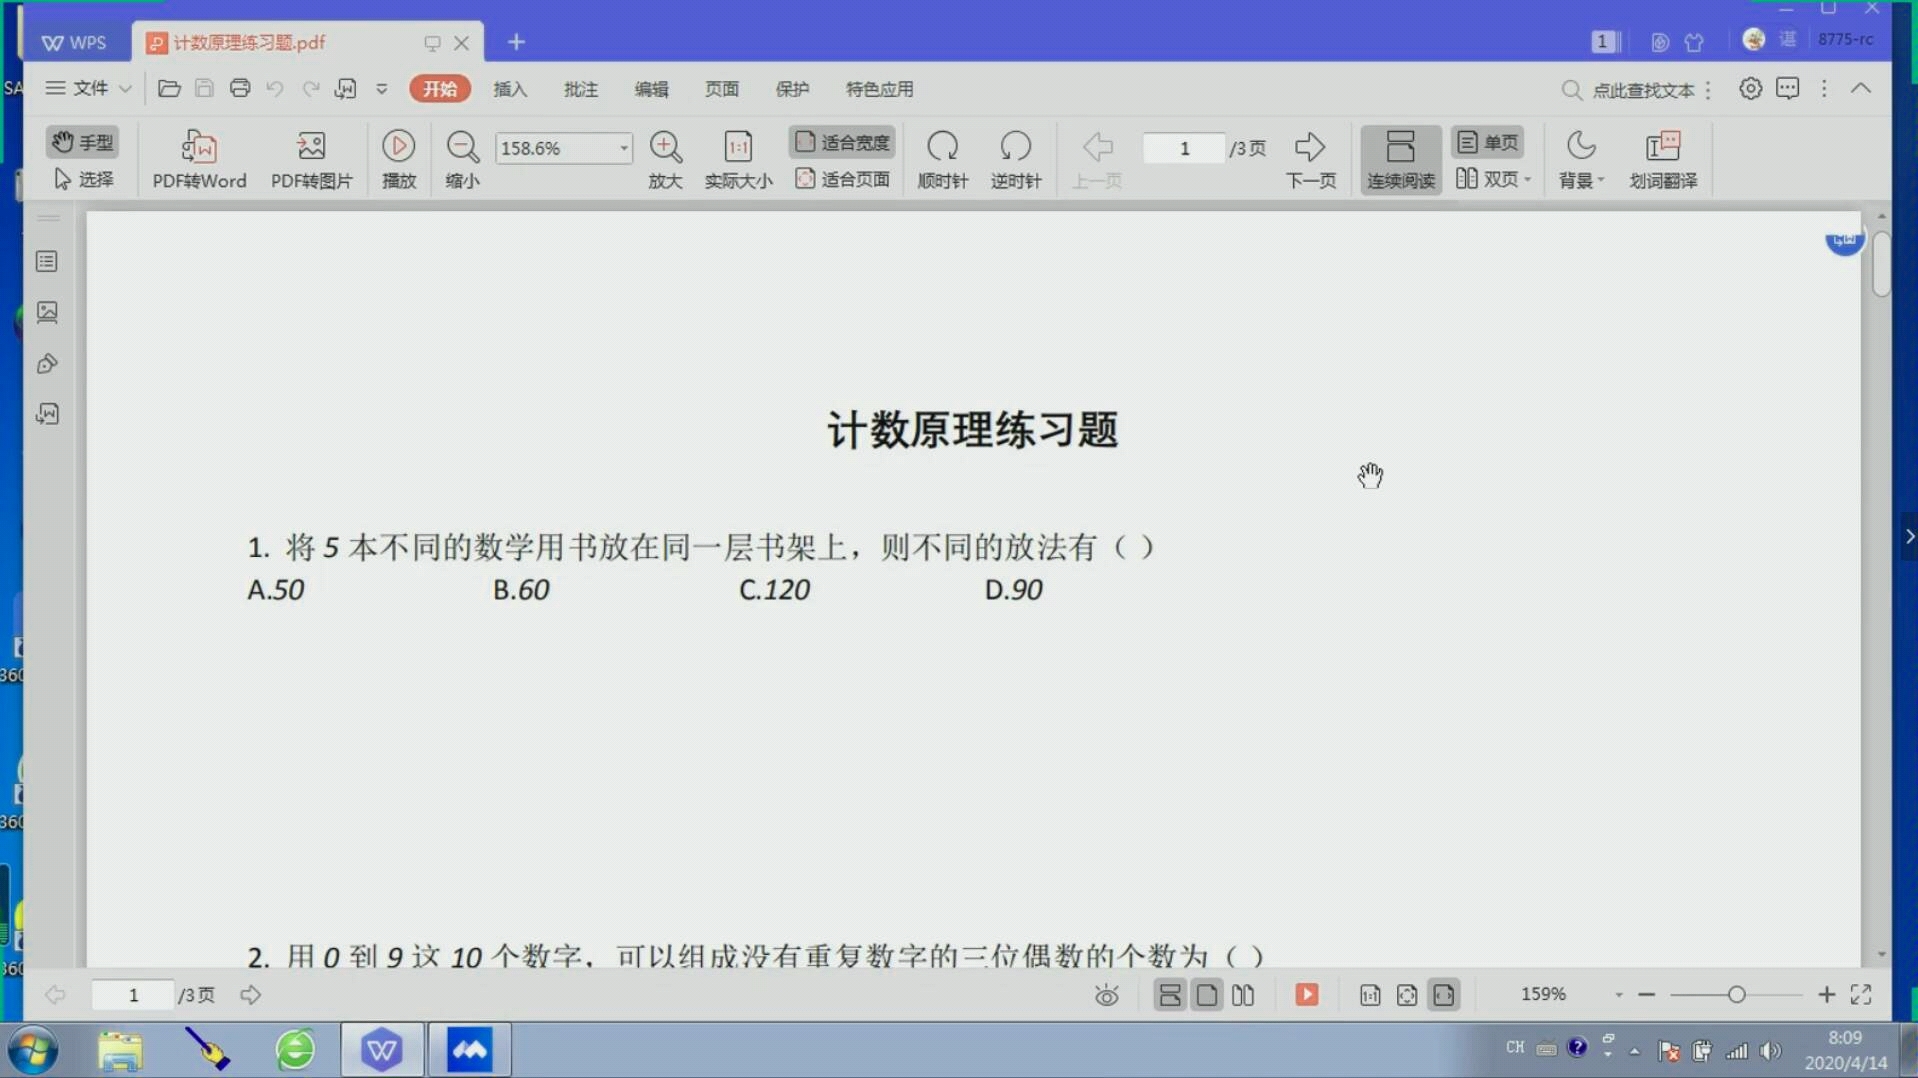This screenshot has height=1078, width=1918.
Task: Open the document outline panel in sidebar
Action: [46, 261]
